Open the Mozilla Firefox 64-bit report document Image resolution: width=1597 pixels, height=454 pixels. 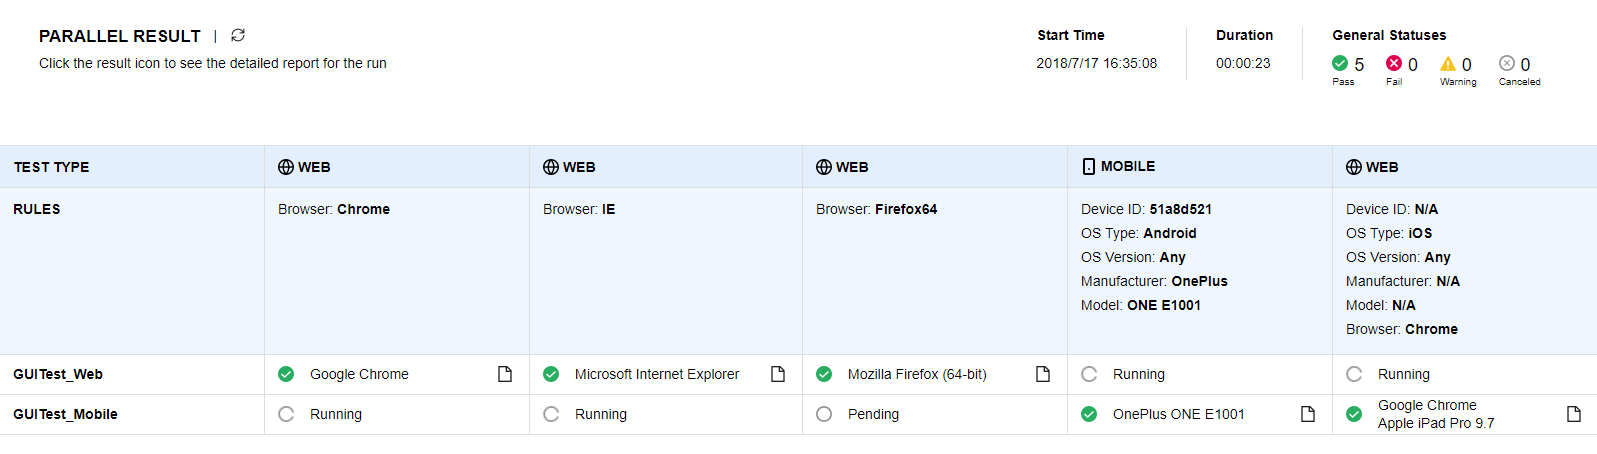(1043, 374)
